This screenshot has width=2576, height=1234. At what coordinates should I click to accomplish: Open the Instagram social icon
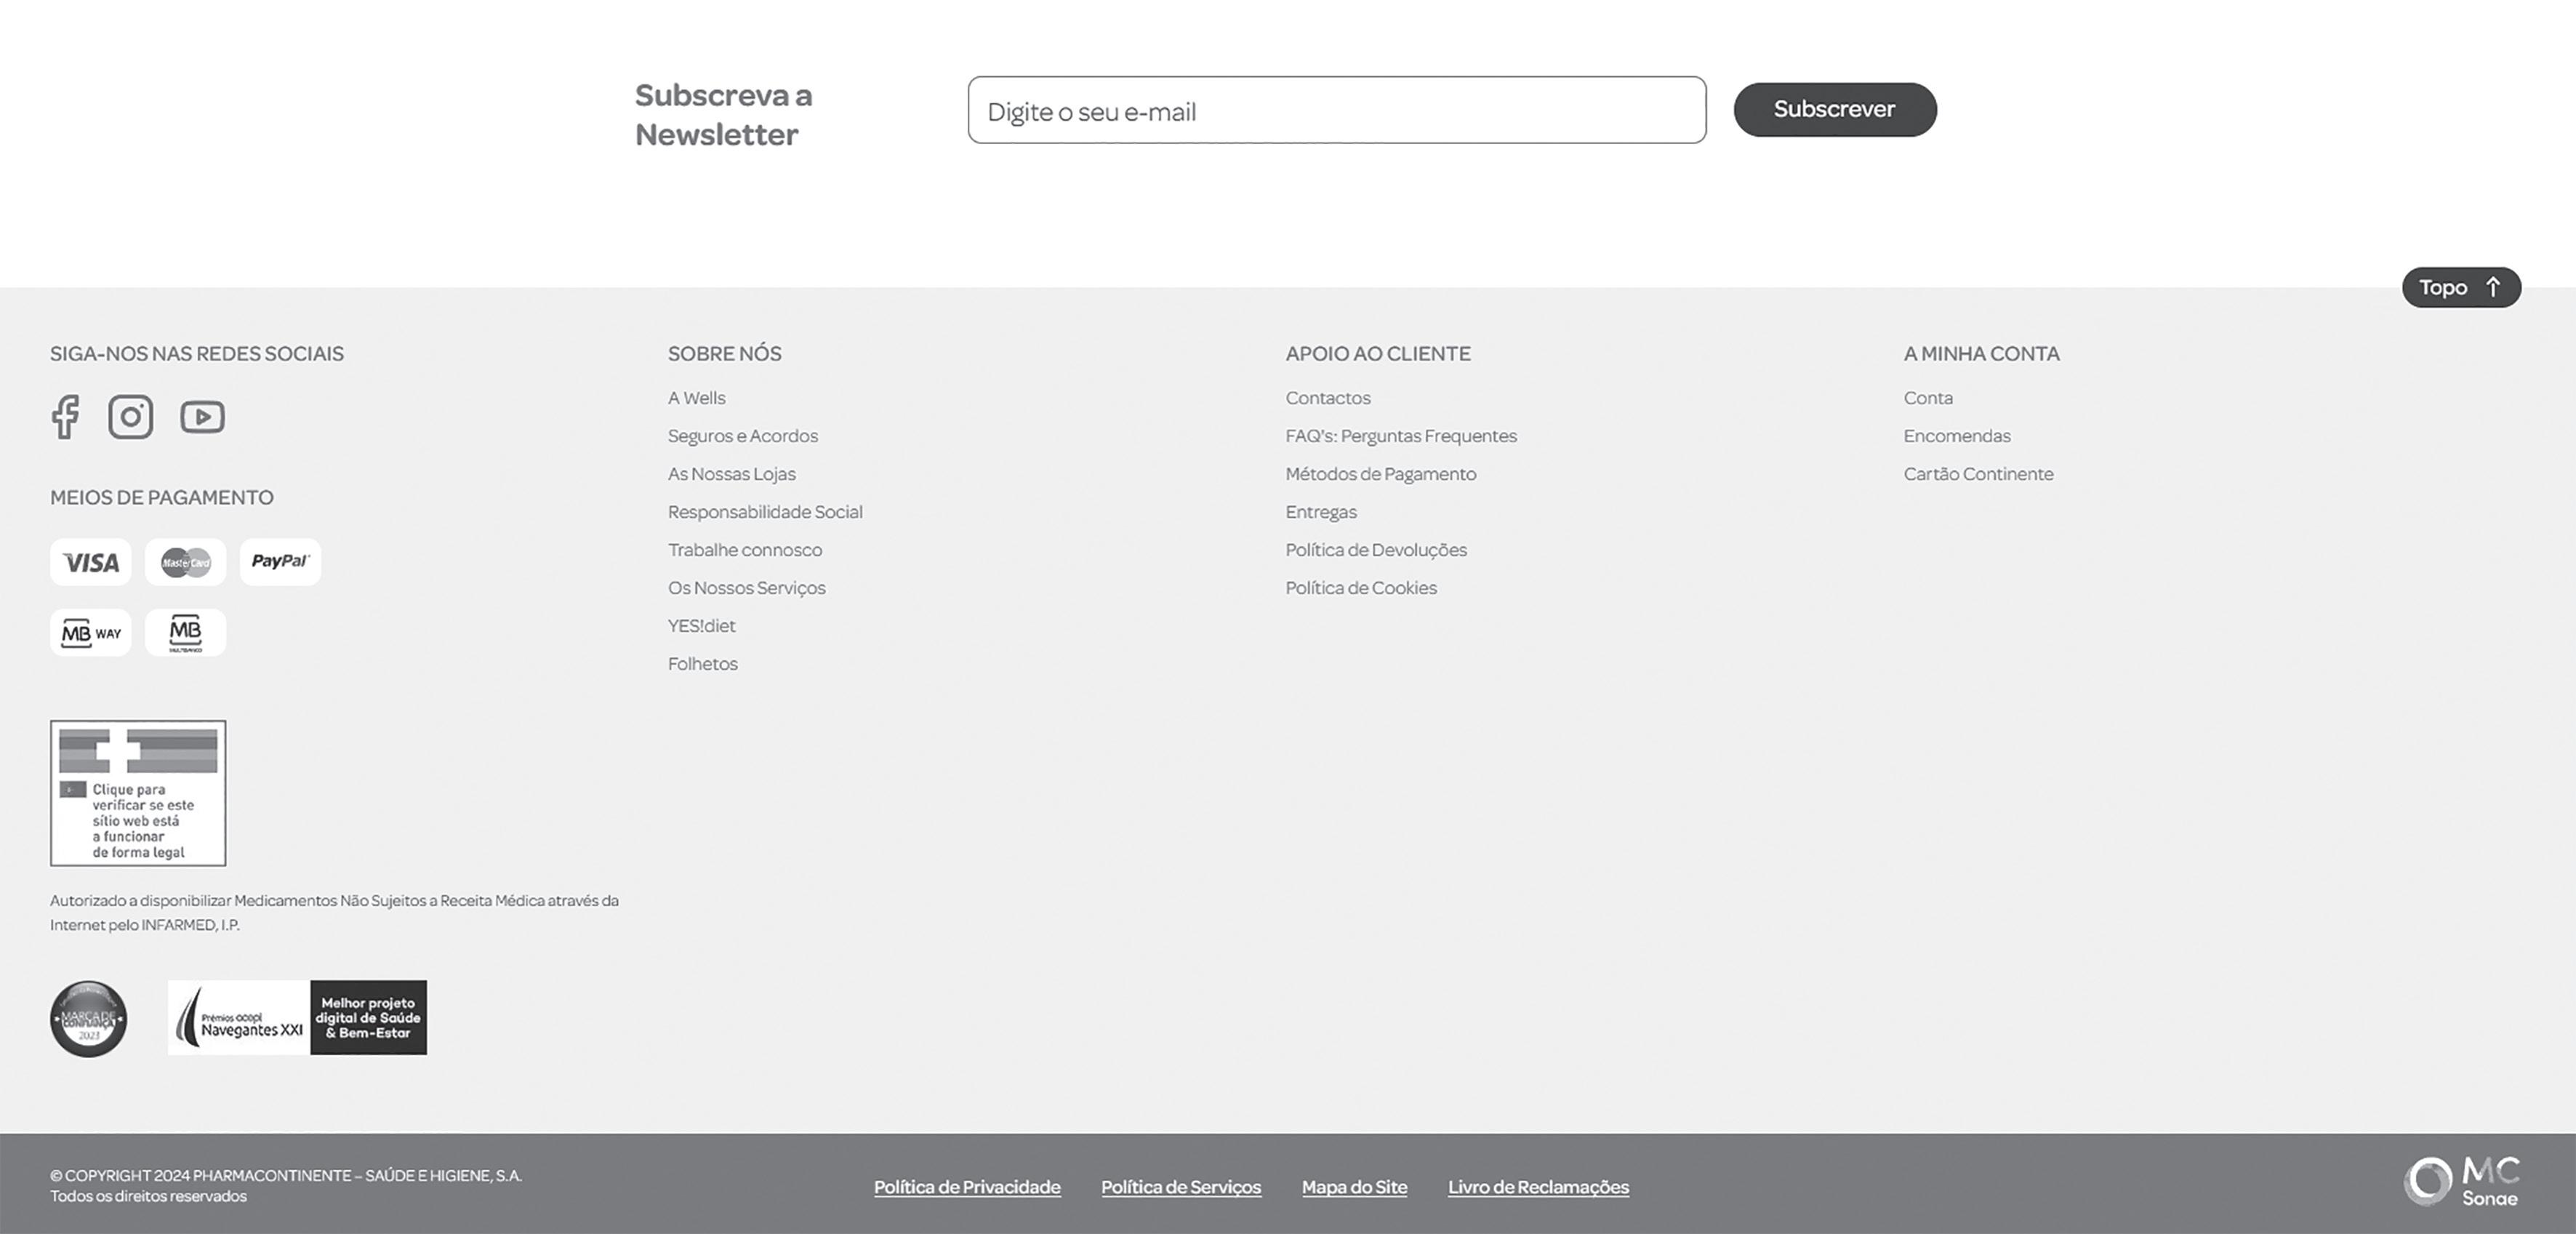click(x=131, y=417)
